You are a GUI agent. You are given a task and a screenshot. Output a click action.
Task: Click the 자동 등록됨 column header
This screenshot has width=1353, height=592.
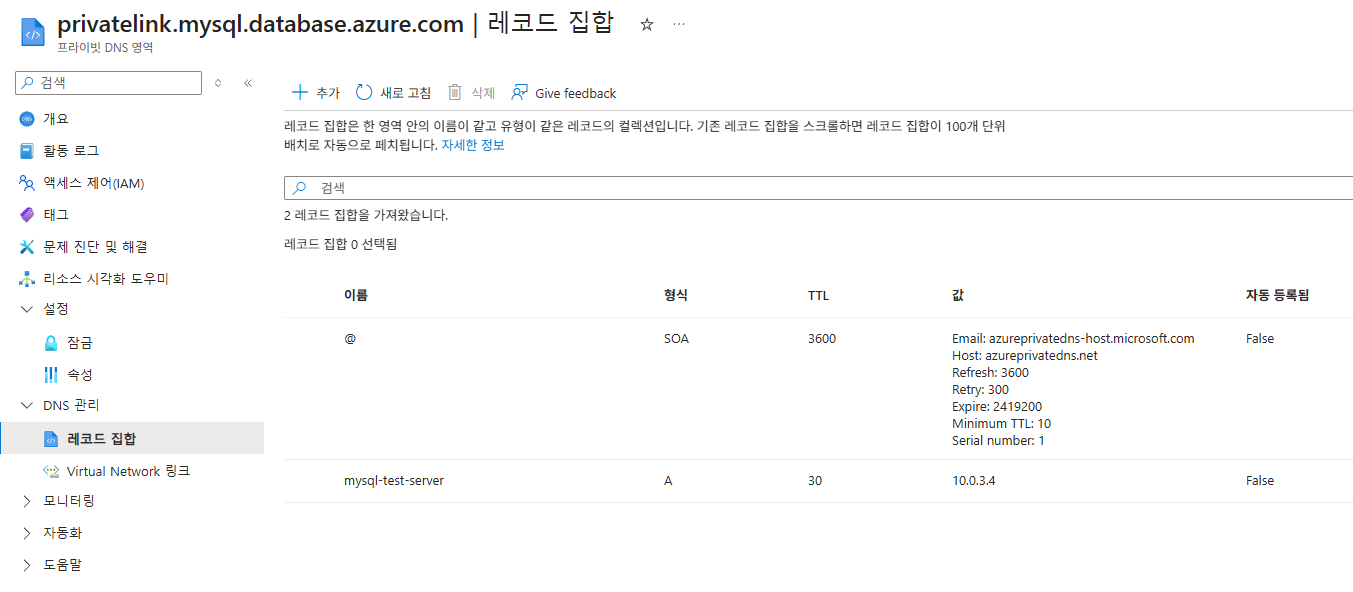(1277, 295)
